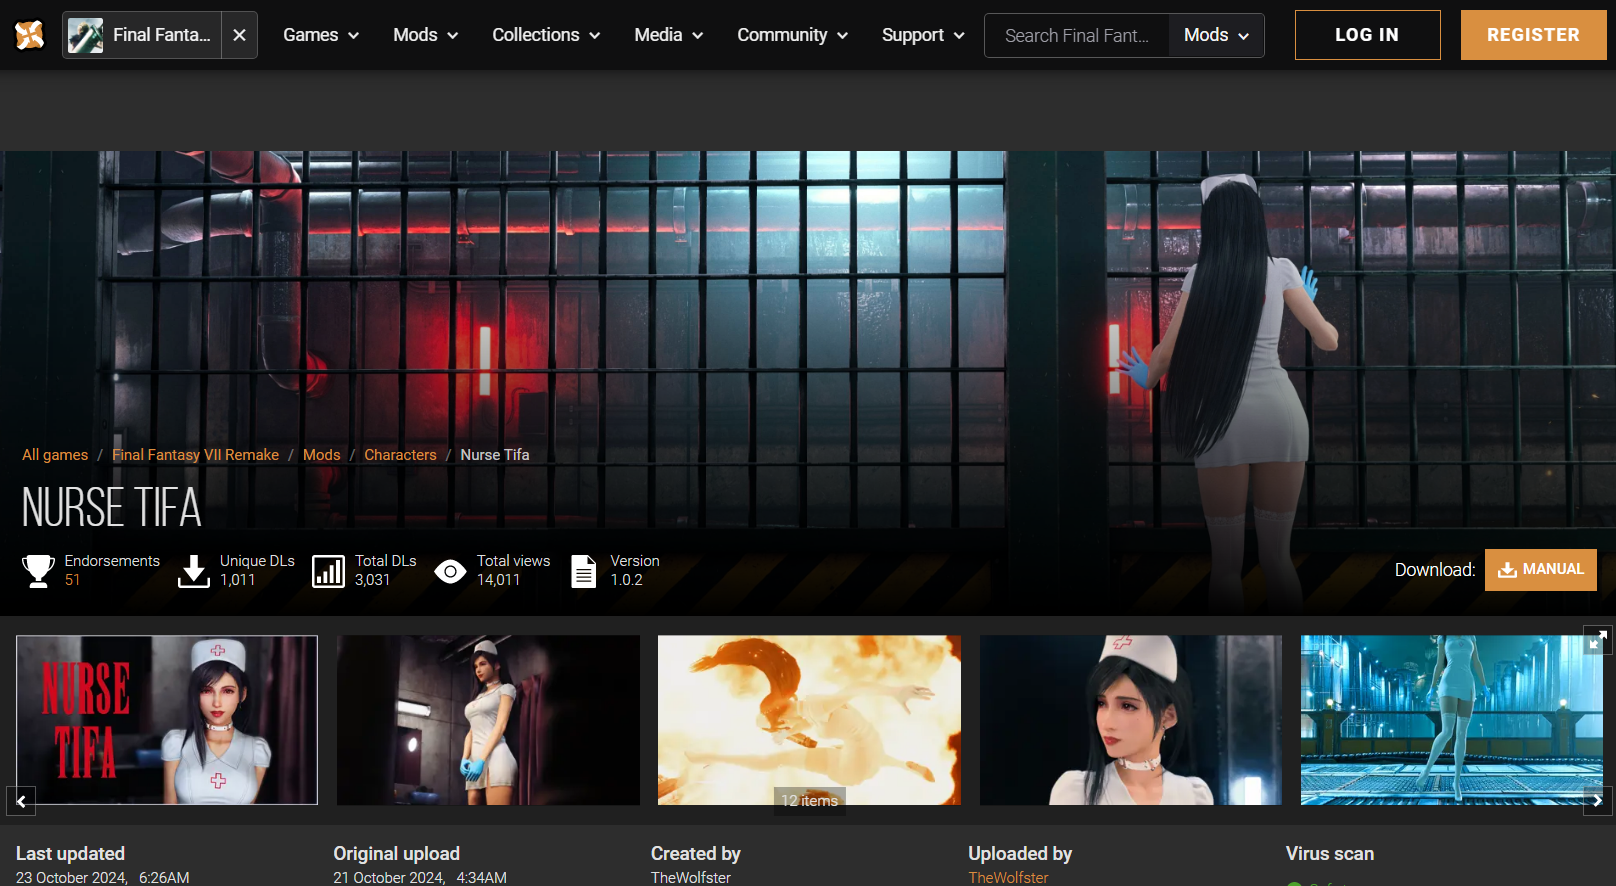Expand the Collections dropdown menu
Image resolution: width=1616 pixels, height=886 pixels.
click(x=546, y=35)
